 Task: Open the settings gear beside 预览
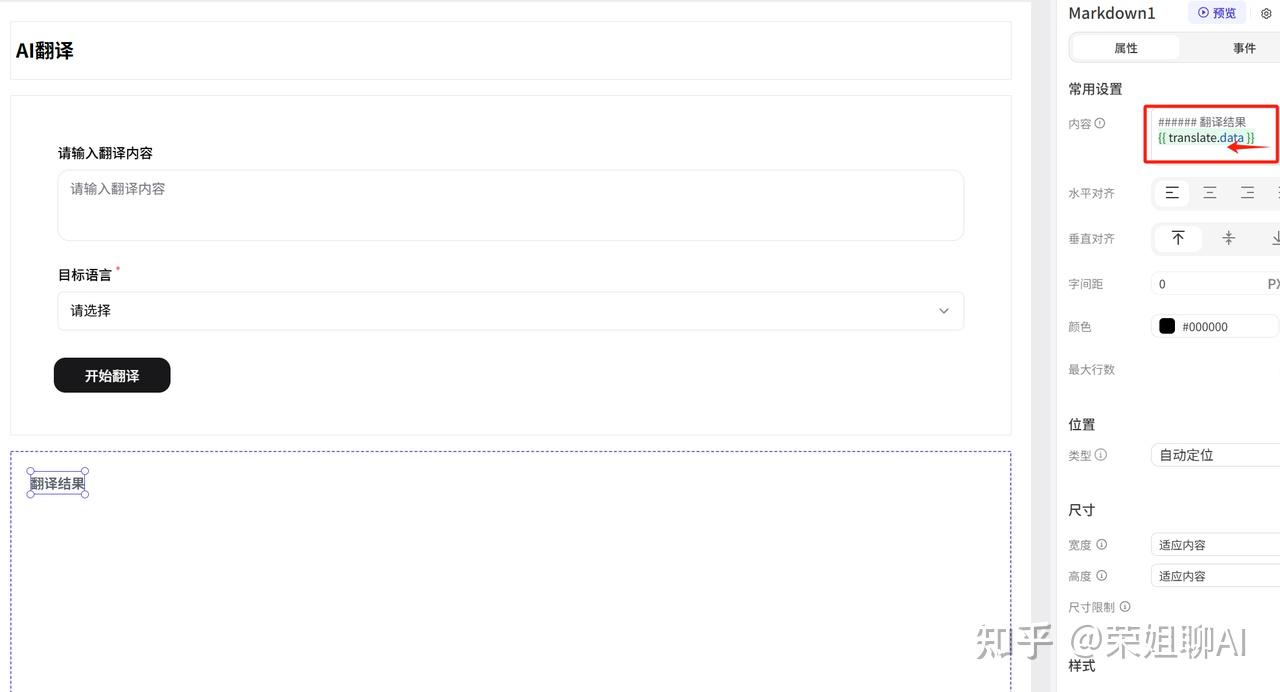tap(1266, 14)
